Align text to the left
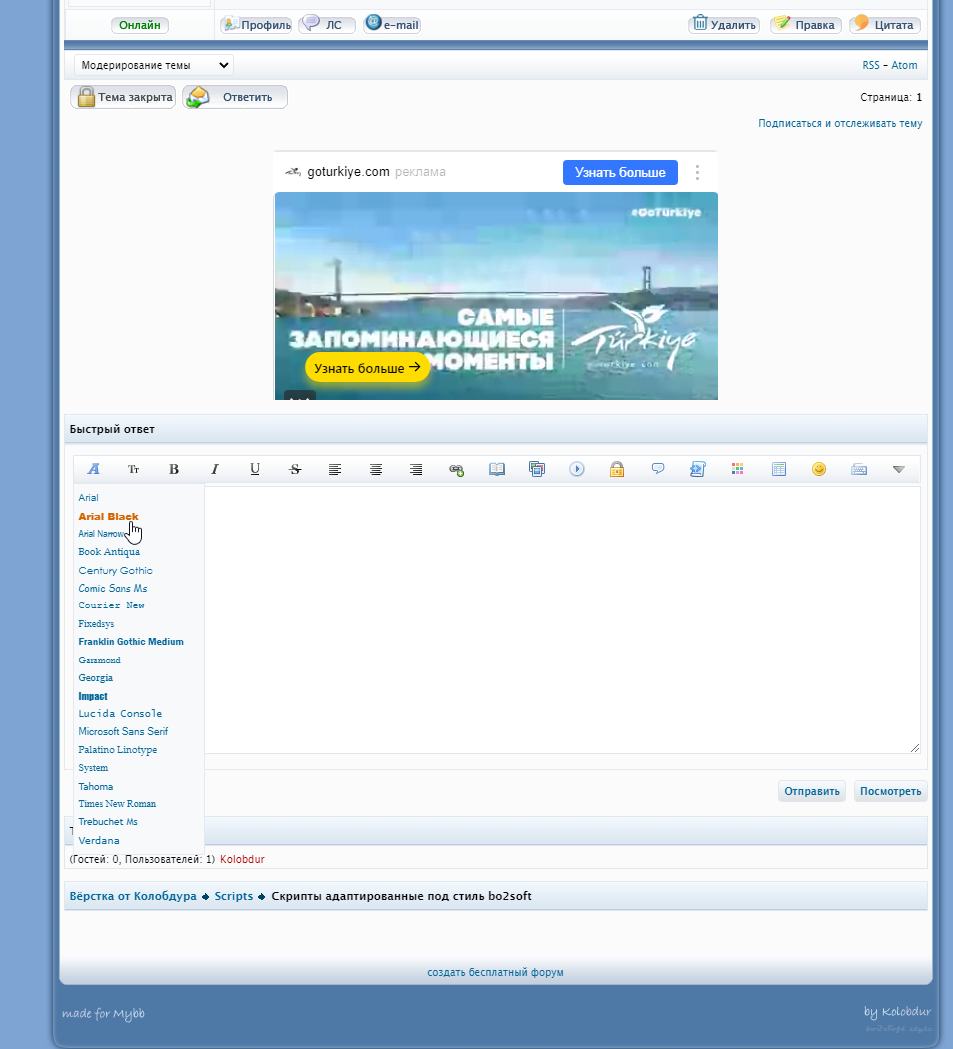The height and width of the screenshot is (1049, 953). [335, 469]
